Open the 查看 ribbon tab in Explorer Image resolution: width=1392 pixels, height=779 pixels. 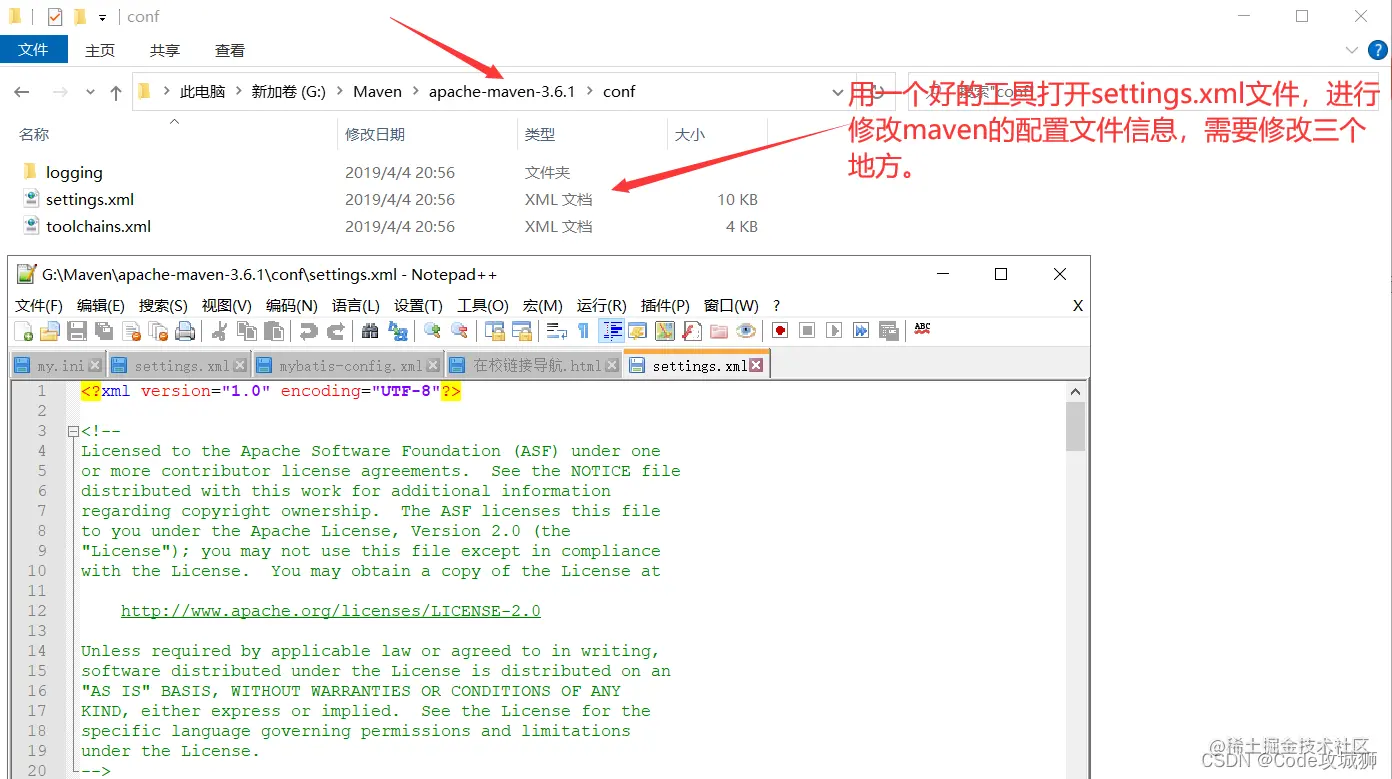click(x=230, y=50)
